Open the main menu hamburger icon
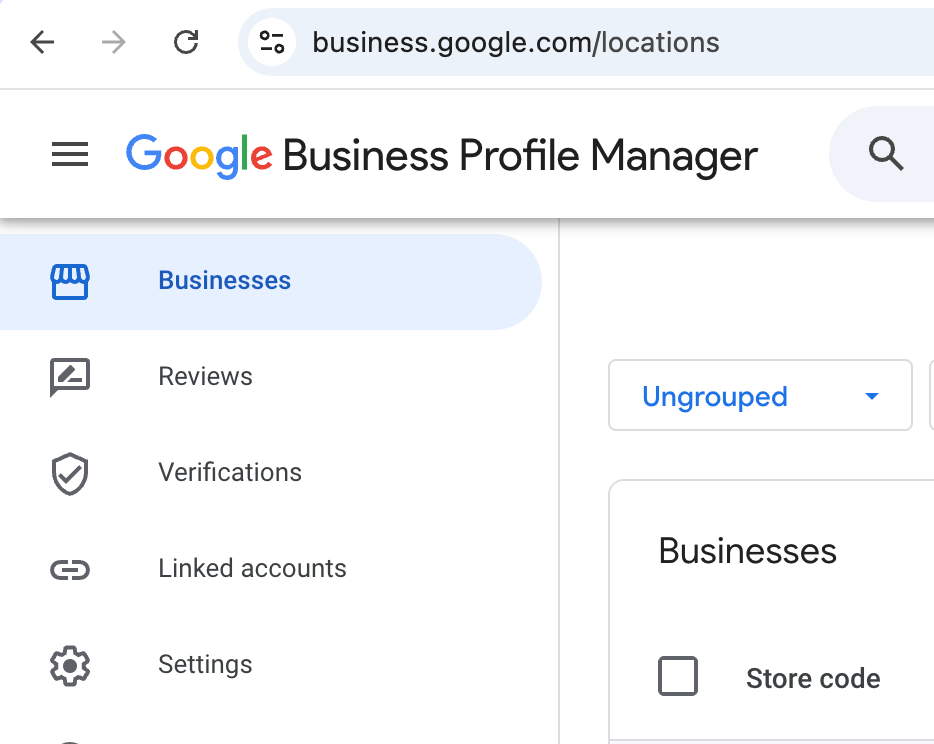This screenshot has width=934, height=744. click(x=70, y=155)
